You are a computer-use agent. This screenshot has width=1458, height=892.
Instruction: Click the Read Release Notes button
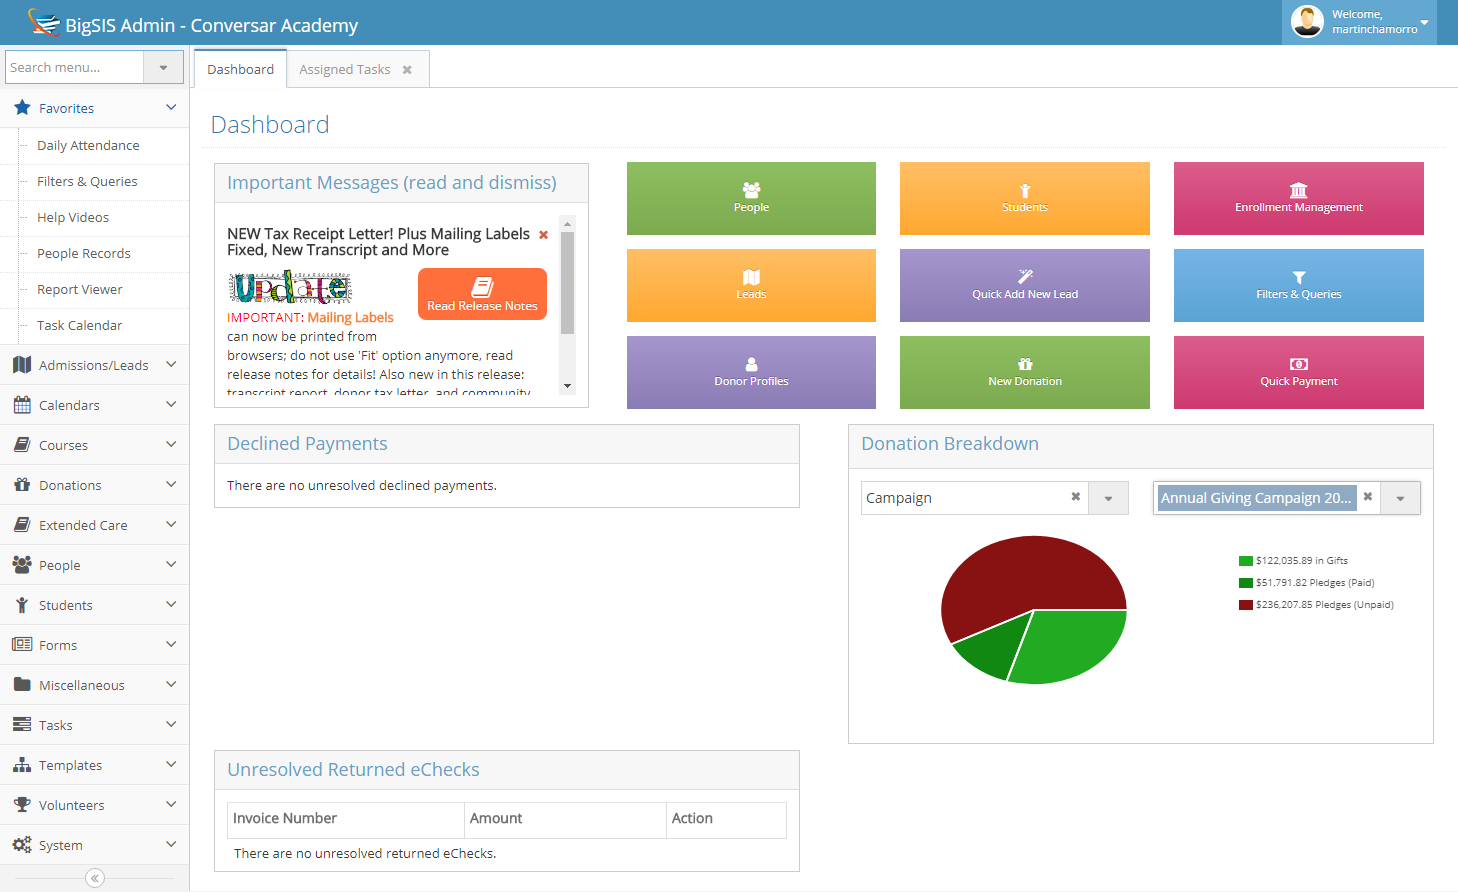pos(482,294)
